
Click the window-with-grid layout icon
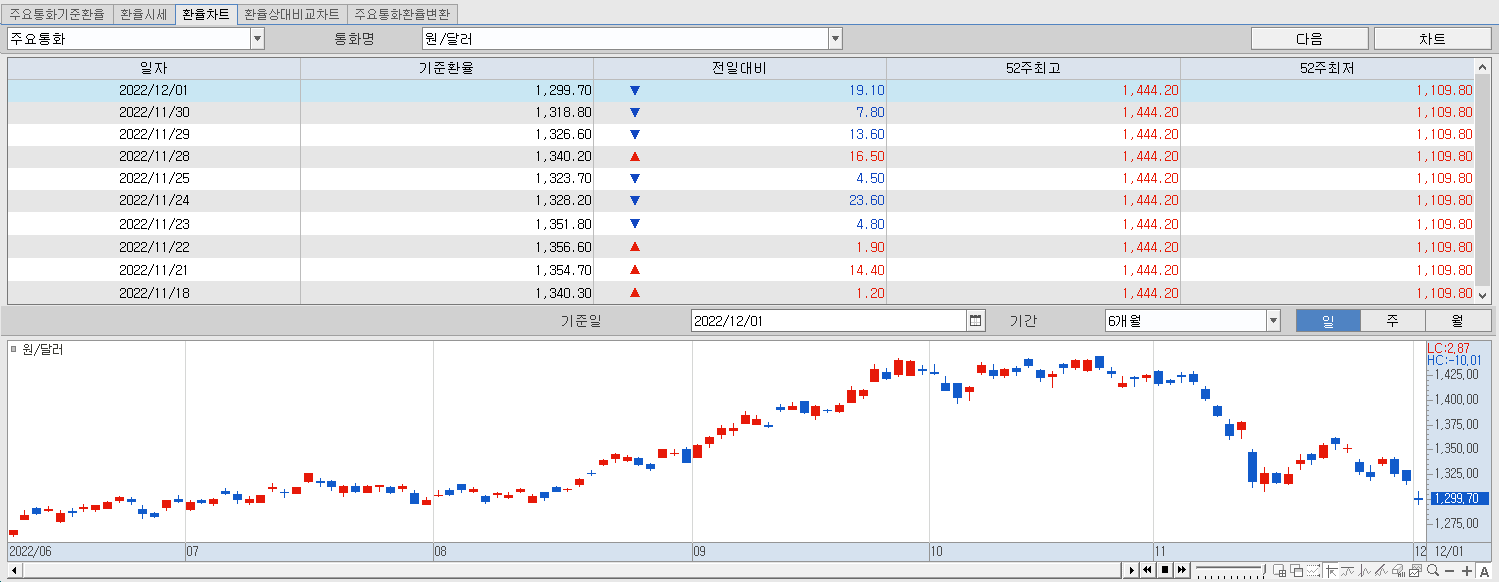1280,571
